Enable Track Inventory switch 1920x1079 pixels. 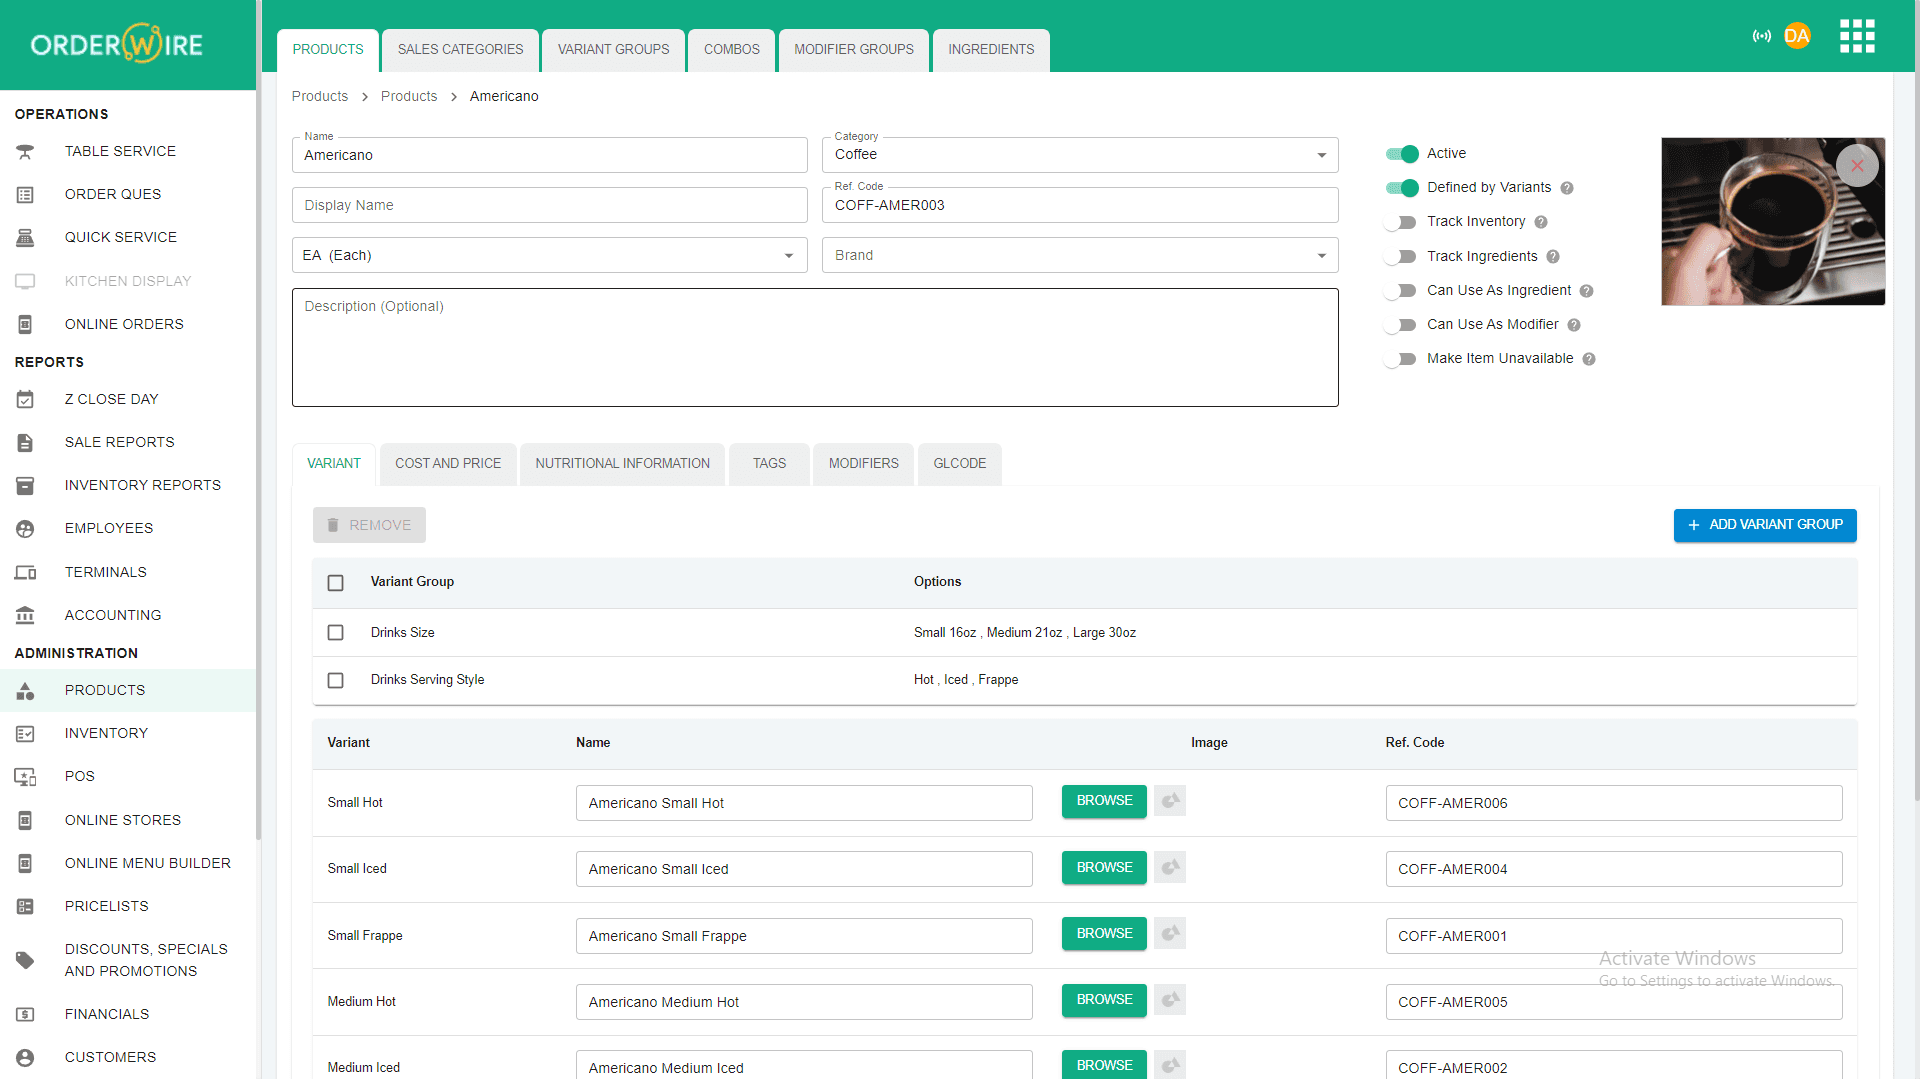click(1400, 222)
